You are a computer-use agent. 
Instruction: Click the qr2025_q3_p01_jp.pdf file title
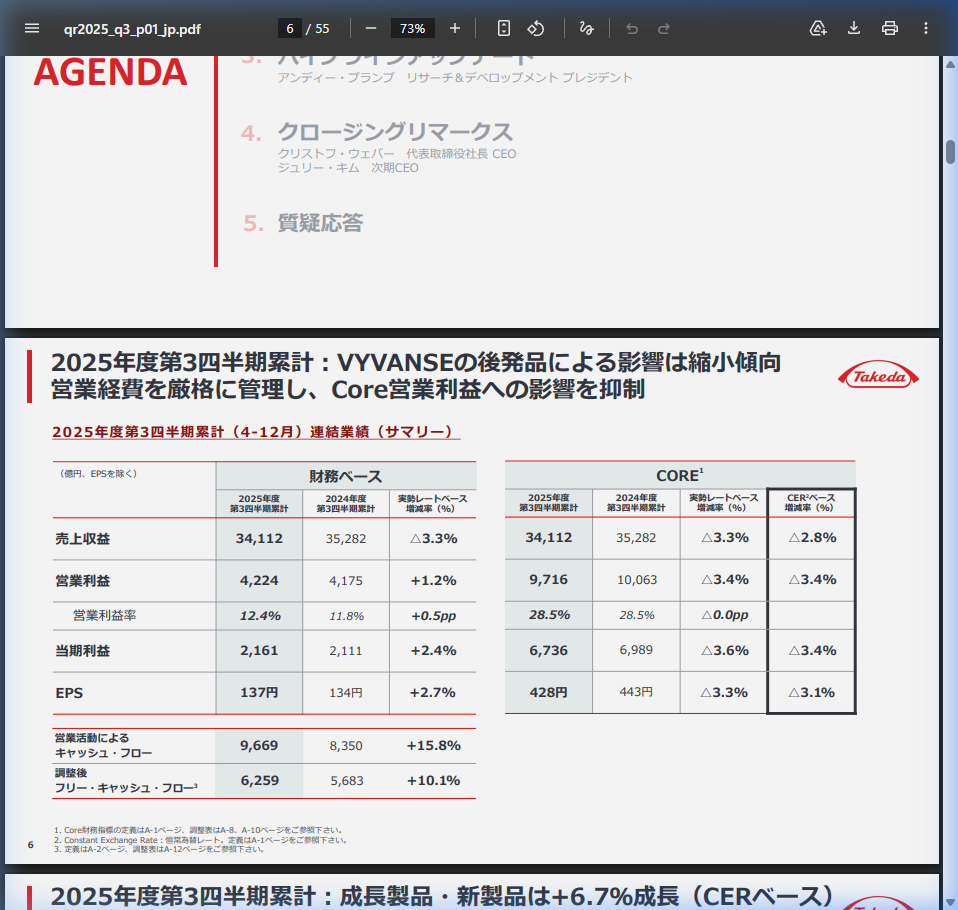coord(132,29)
